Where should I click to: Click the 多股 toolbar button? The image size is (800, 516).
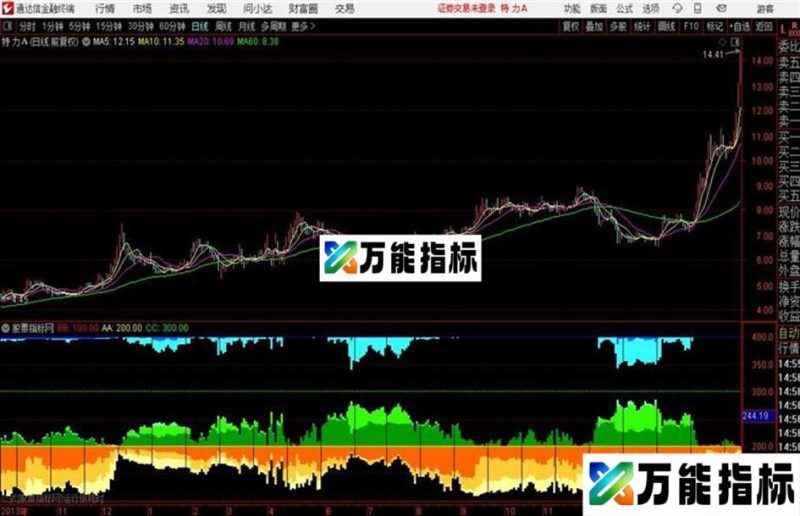(x=618, y=27)
